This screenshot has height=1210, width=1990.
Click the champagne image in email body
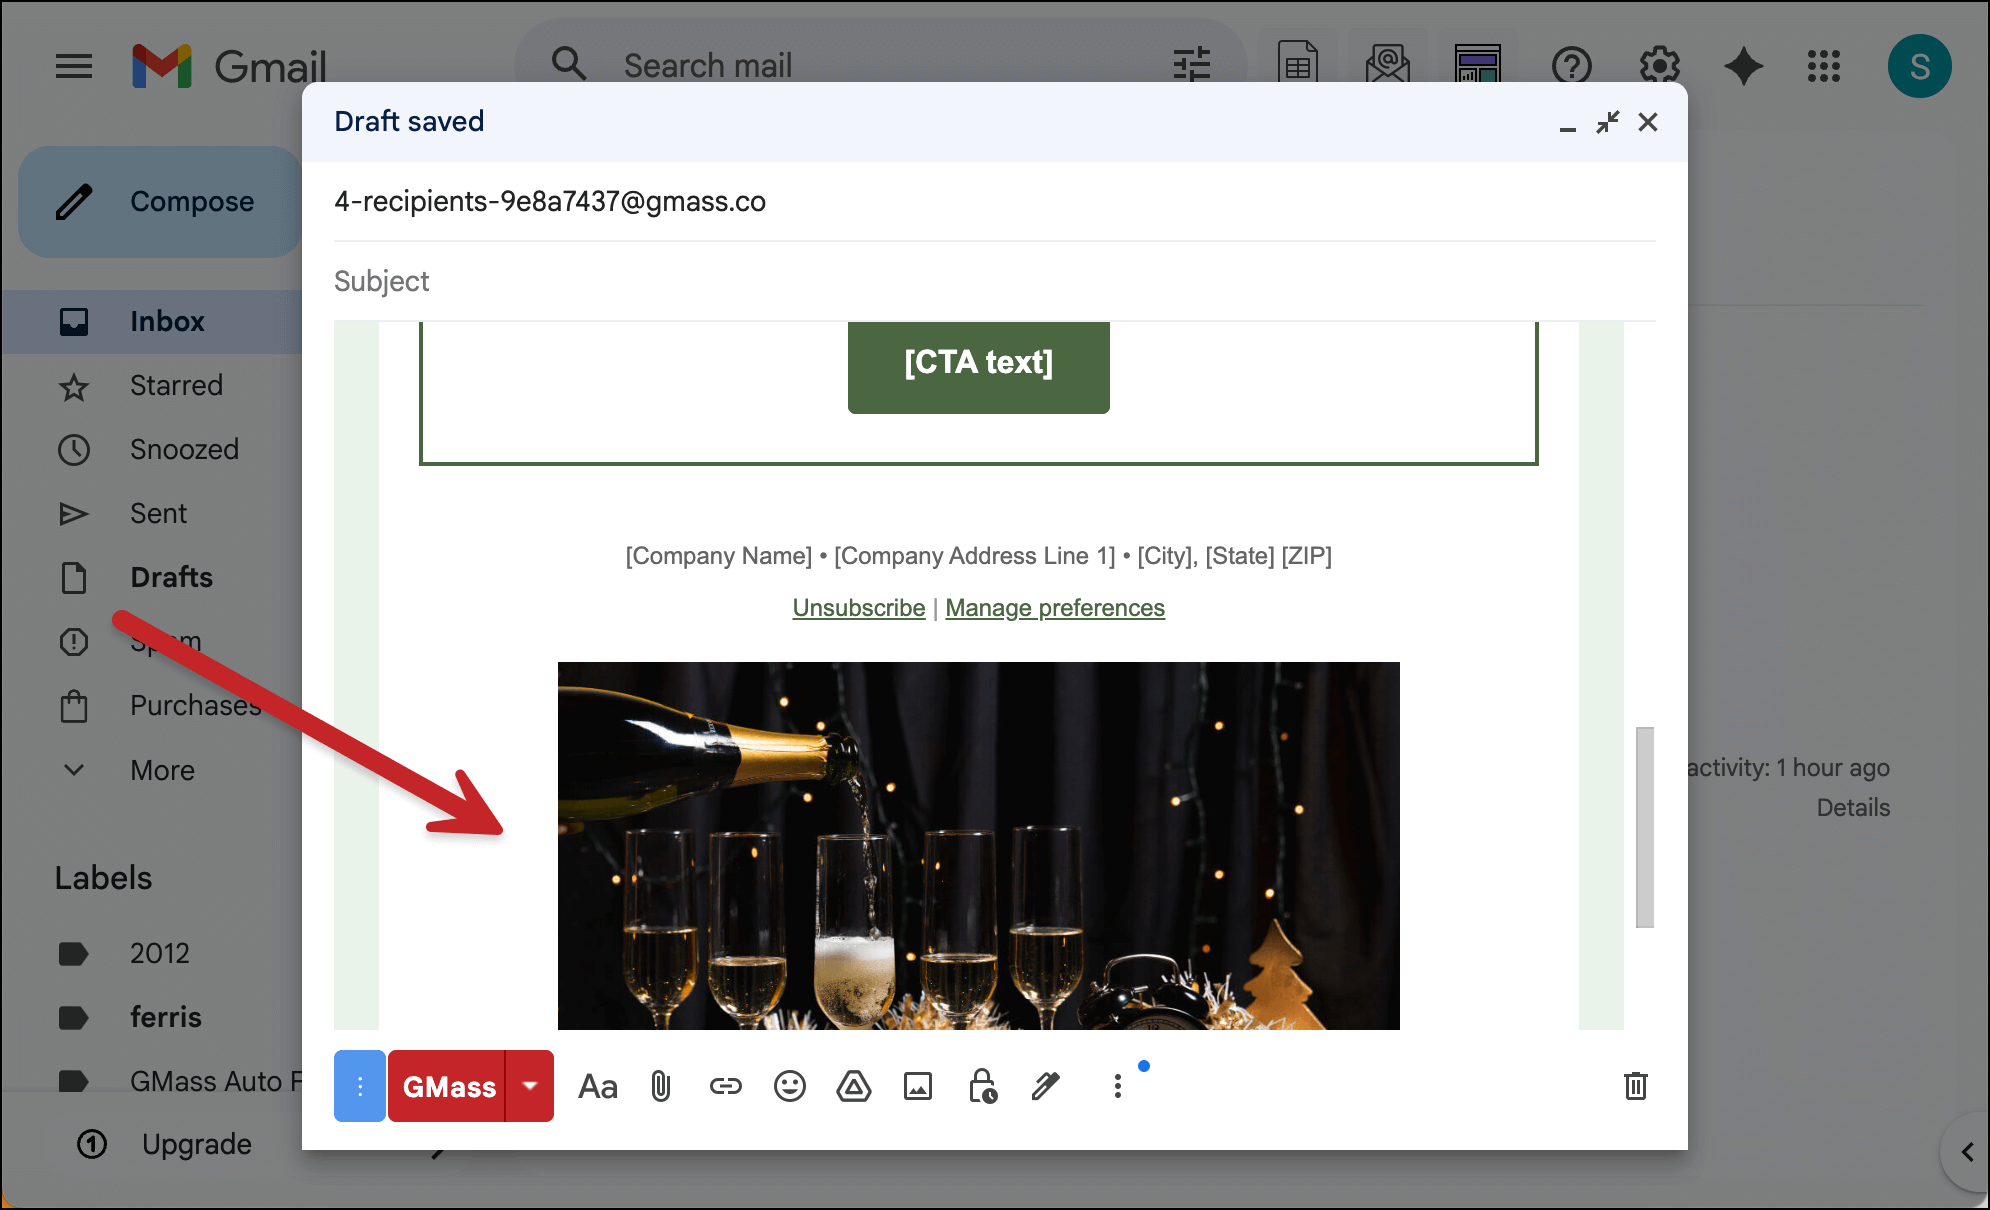(978, 846)
